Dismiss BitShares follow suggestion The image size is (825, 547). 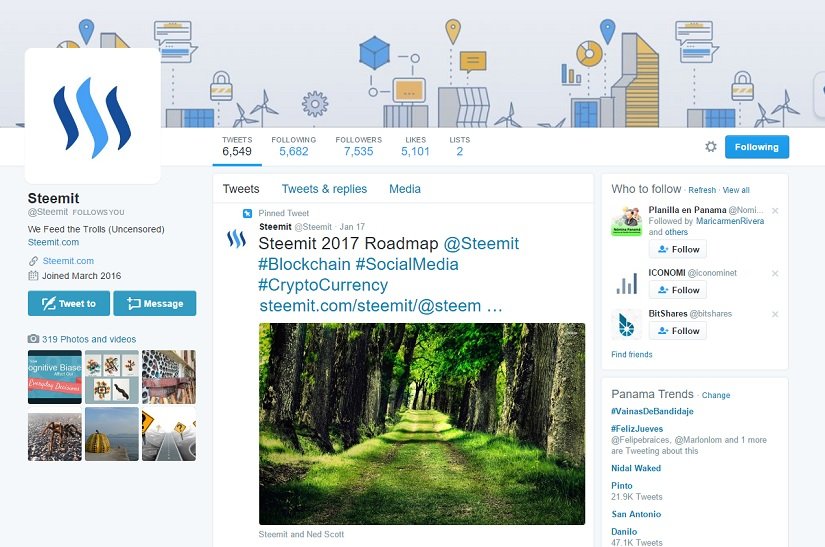tap(775, 314)
